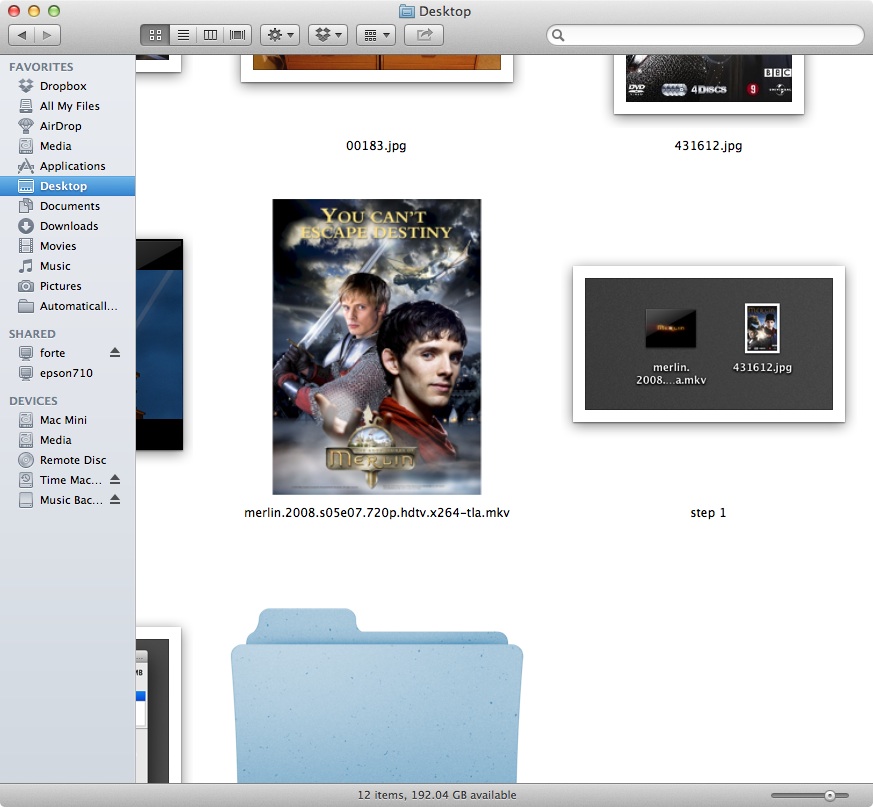Open Pictures in the sidebar

(67, 286)
